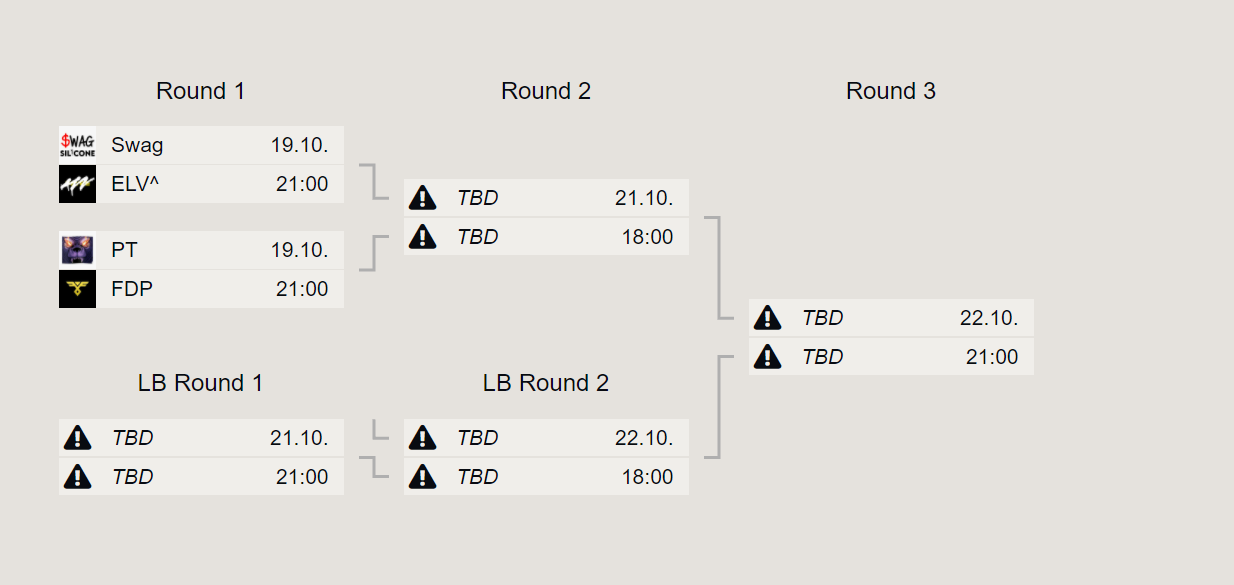The height and width of the screenshot is (585, 1234).
Task: Click the FDP team logo
Action: (x=77, y=289)
